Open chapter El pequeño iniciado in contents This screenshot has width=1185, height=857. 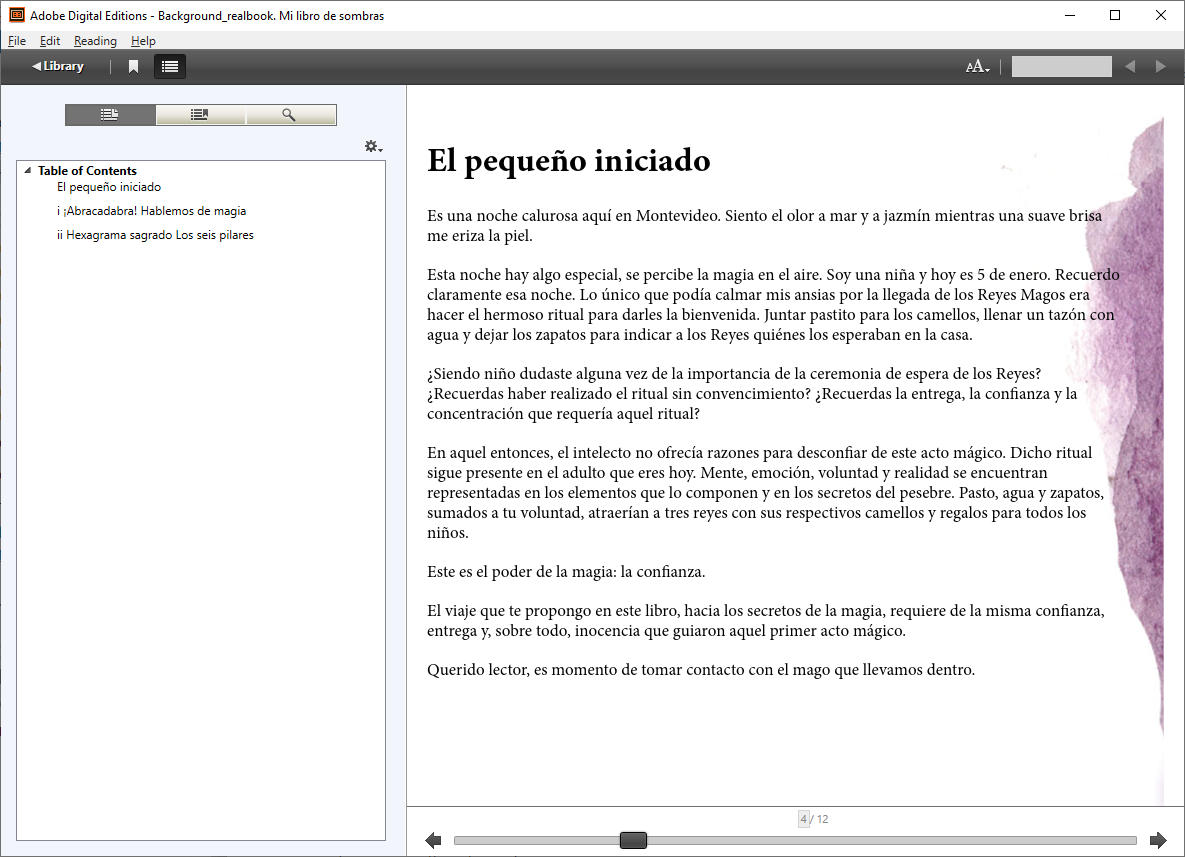click(109, 187)
